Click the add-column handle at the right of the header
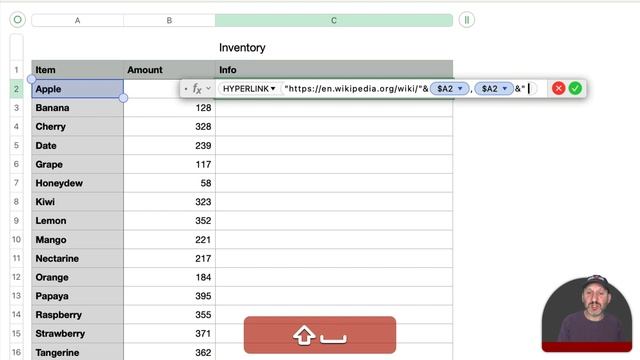Image resolution: width=640 pixels, height=360 pixels. coord(467,20)
